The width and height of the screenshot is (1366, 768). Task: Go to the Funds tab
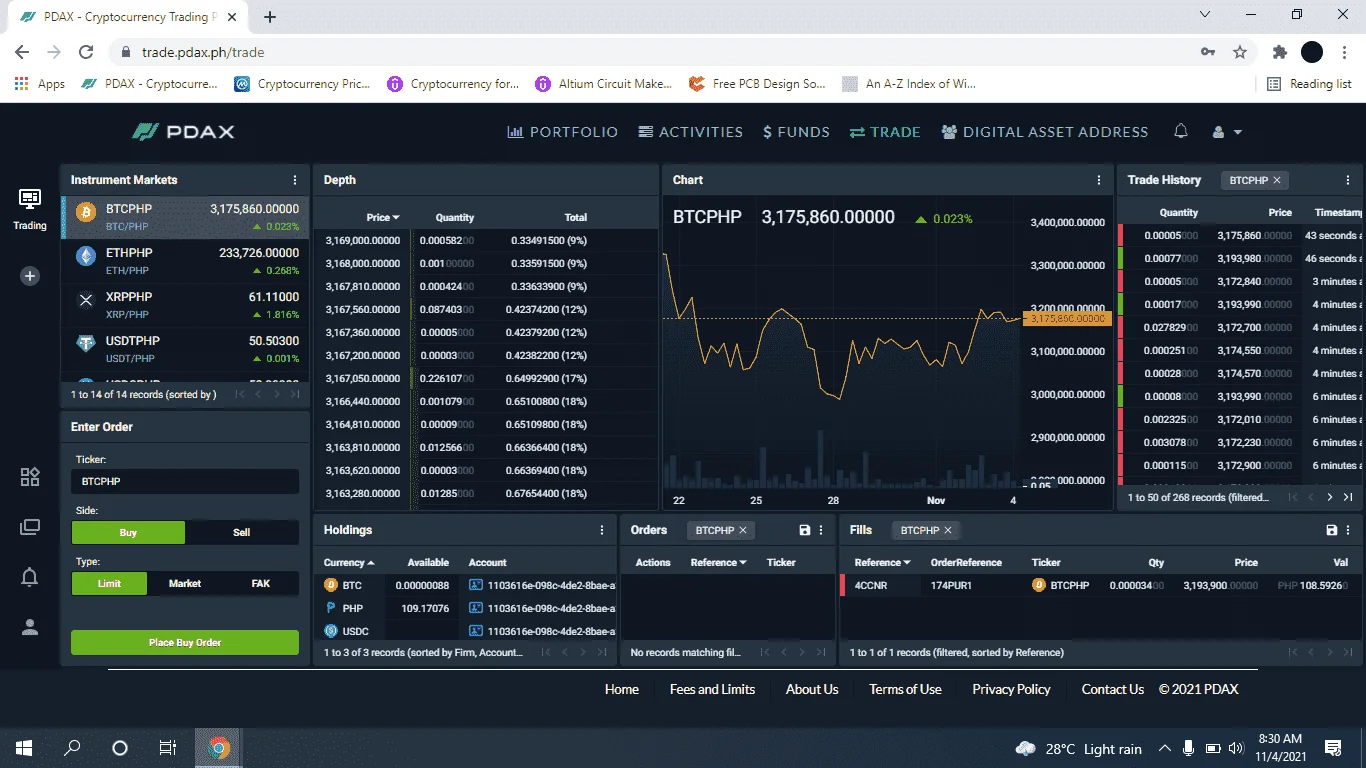click(796, 132)
